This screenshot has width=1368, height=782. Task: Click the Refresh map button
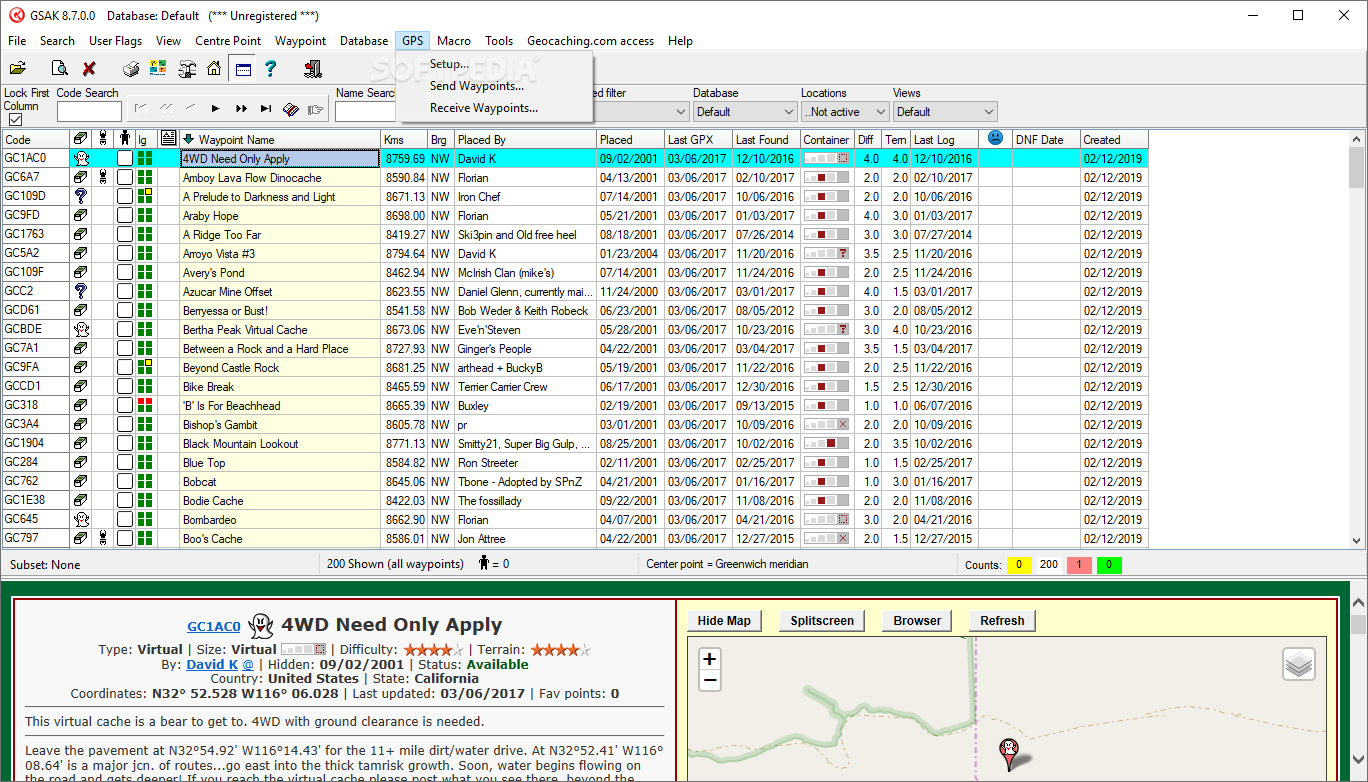pos(1002,621)
